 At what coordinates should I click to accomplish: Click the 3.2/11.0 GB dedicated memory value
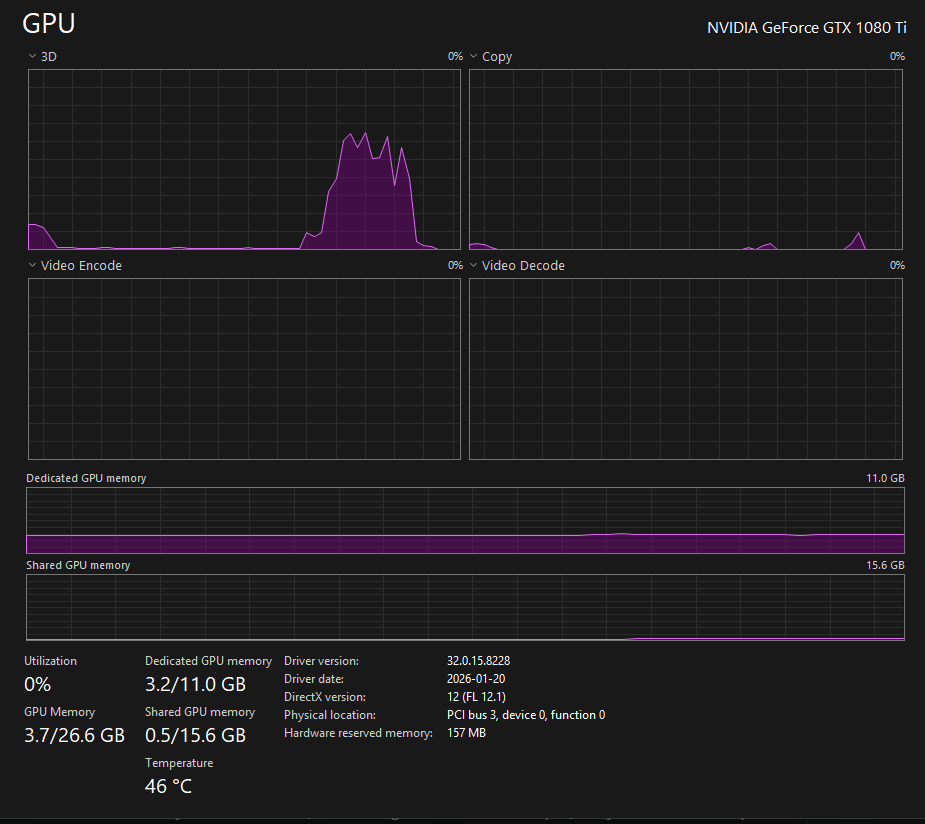[x=195, y=684]
